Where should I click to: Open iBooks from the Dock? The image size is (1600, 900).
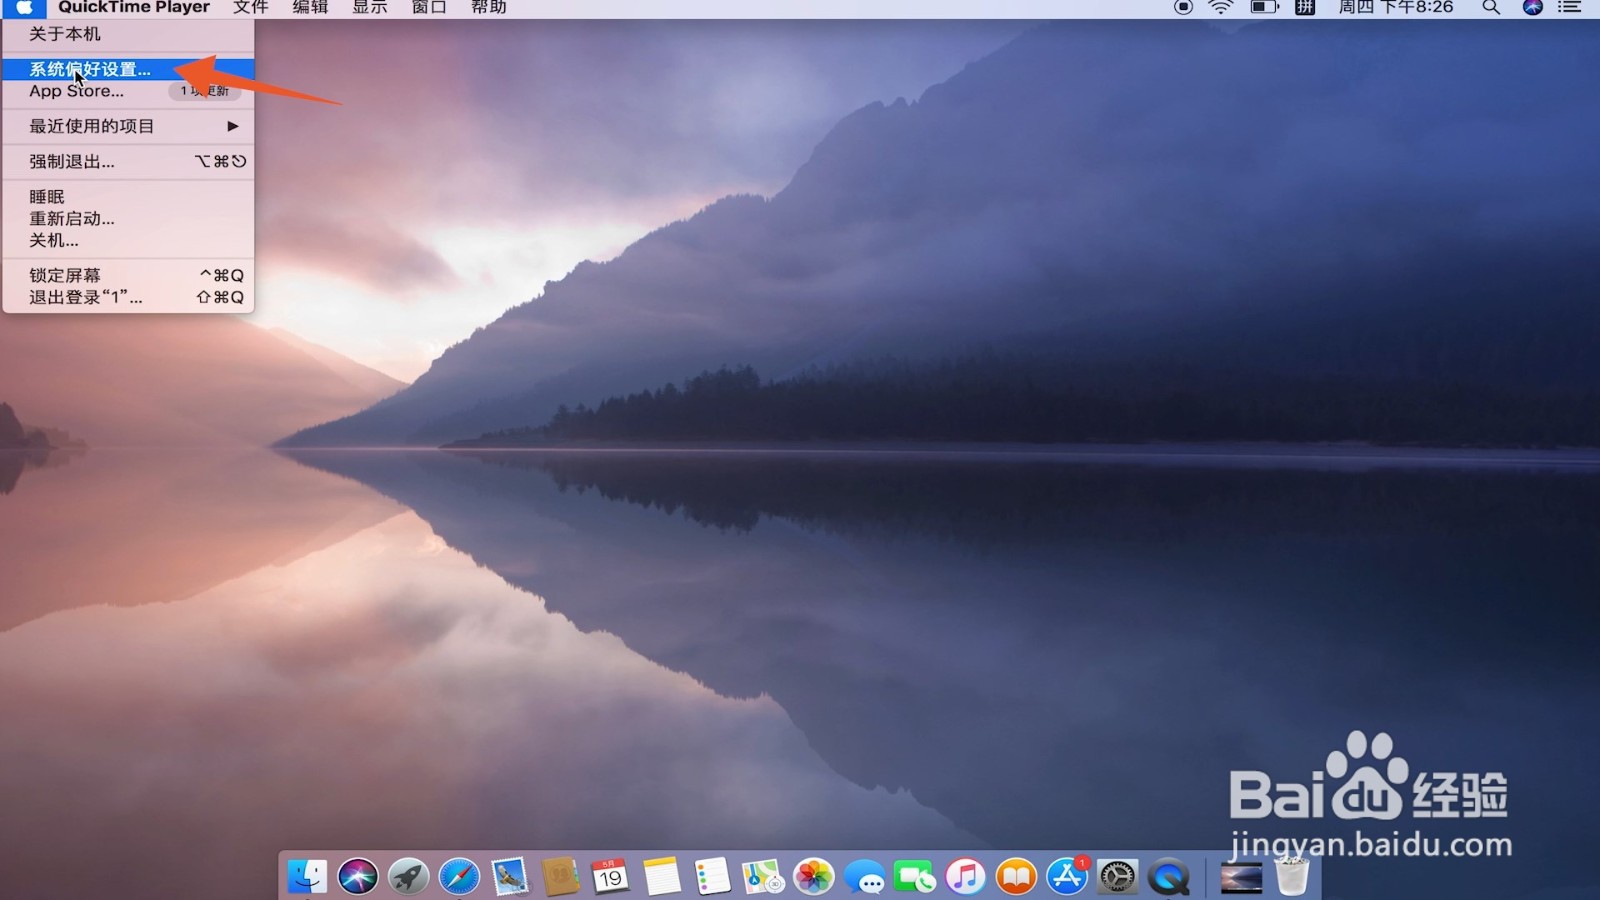1016,877
